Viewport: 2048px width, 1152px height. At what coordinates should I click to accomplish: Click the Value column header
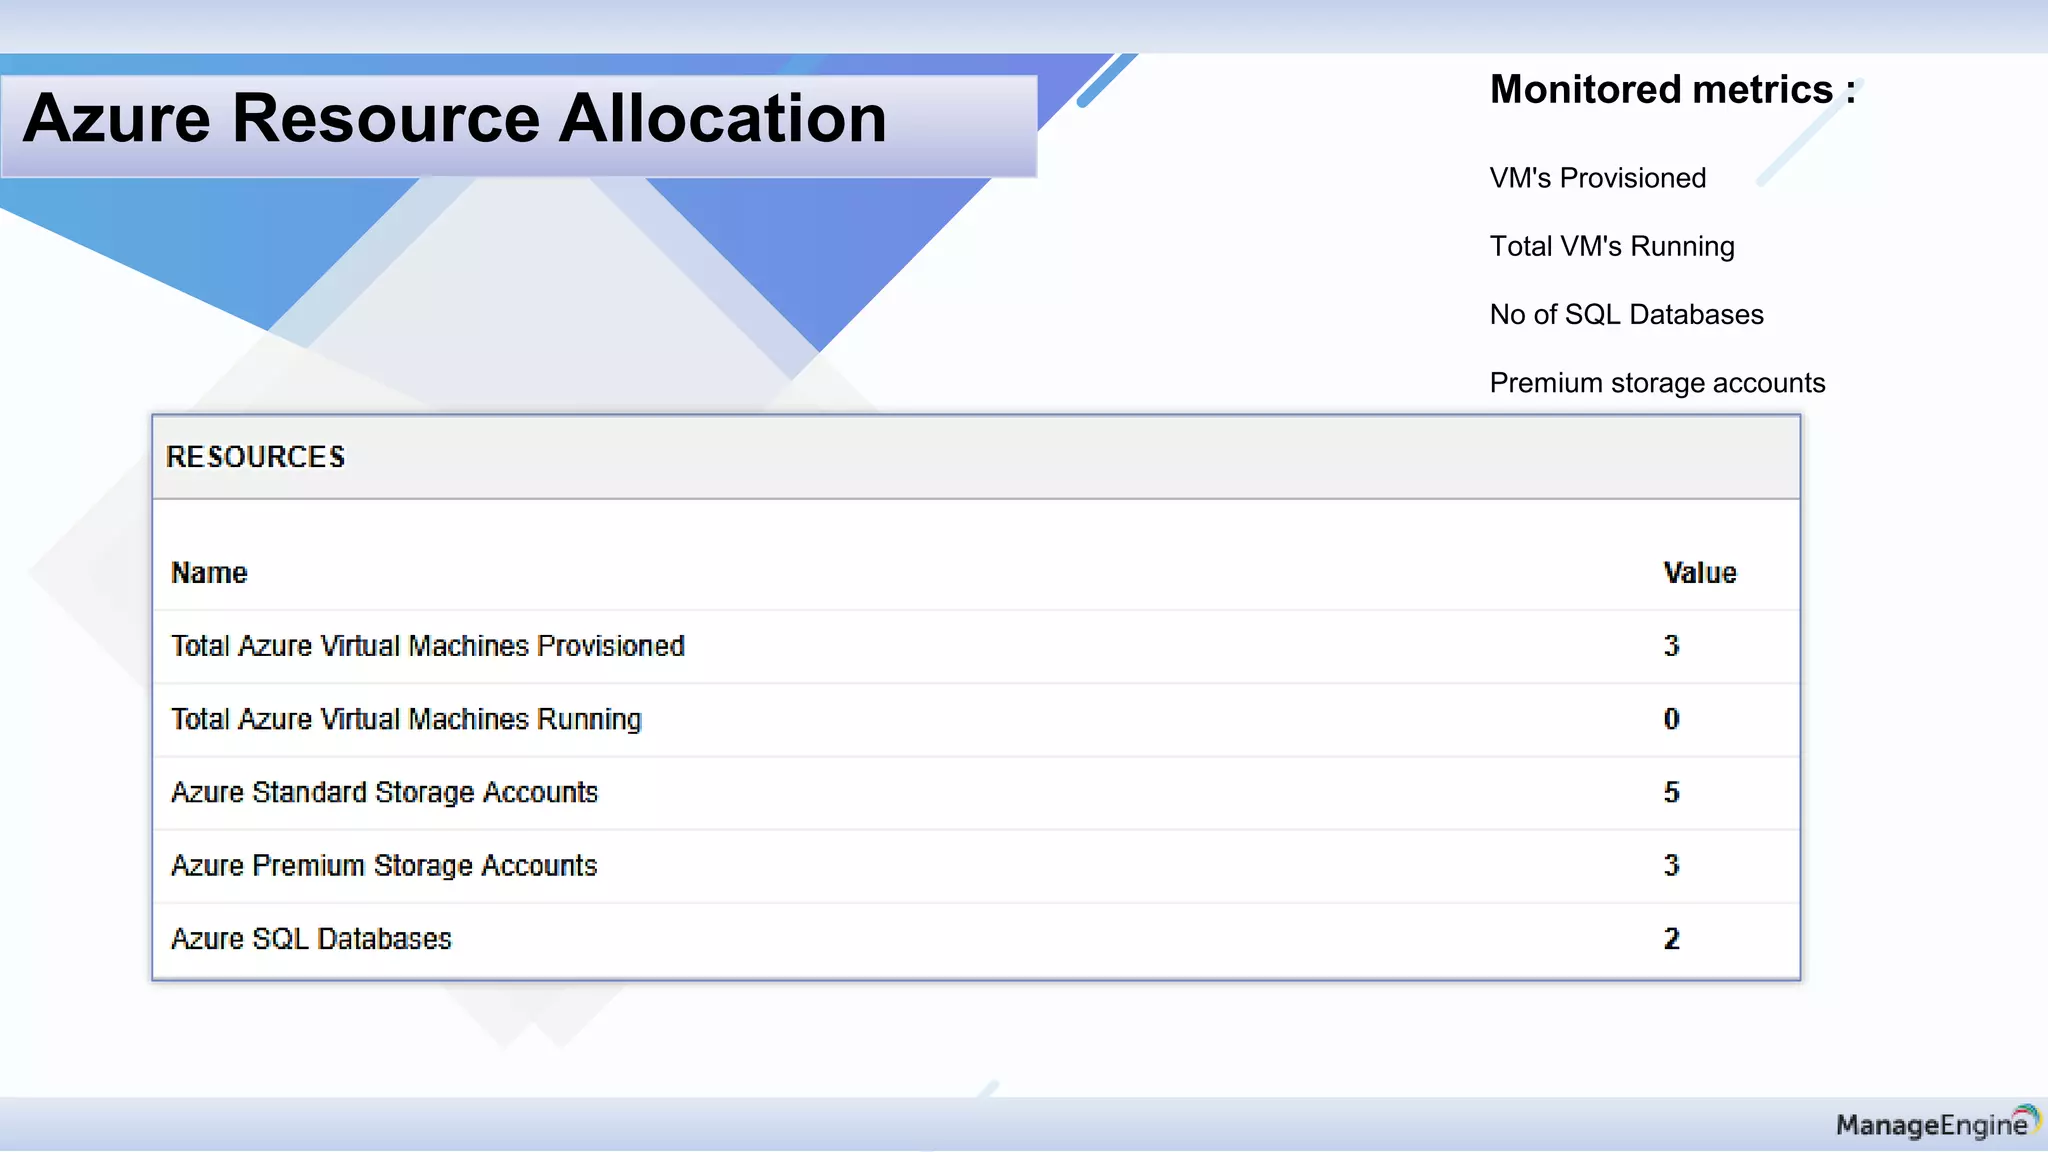pos(1700,573)
